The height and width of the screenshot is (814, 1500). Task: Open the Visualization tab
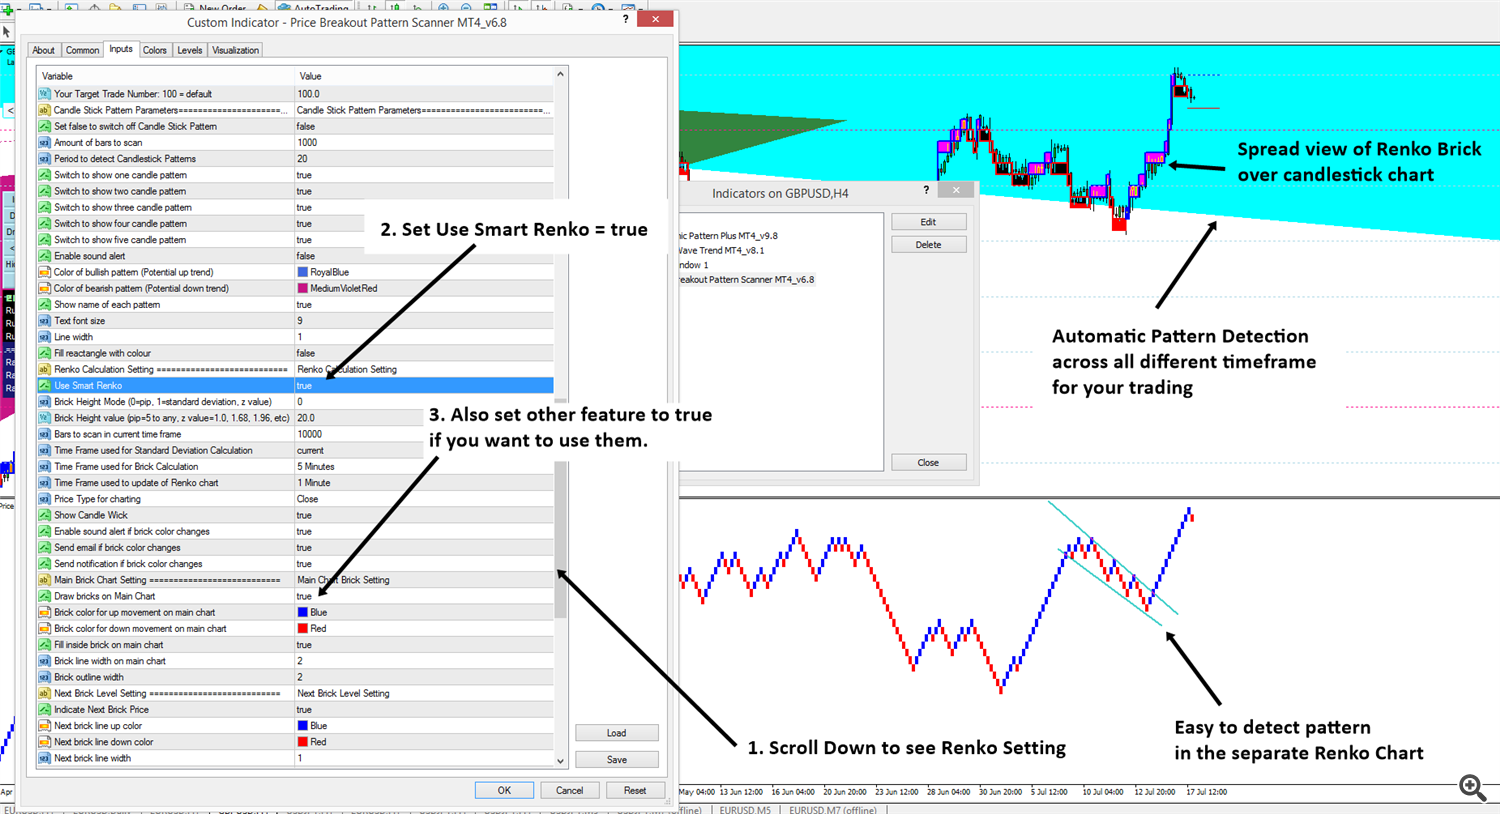[x=235, y=50]
